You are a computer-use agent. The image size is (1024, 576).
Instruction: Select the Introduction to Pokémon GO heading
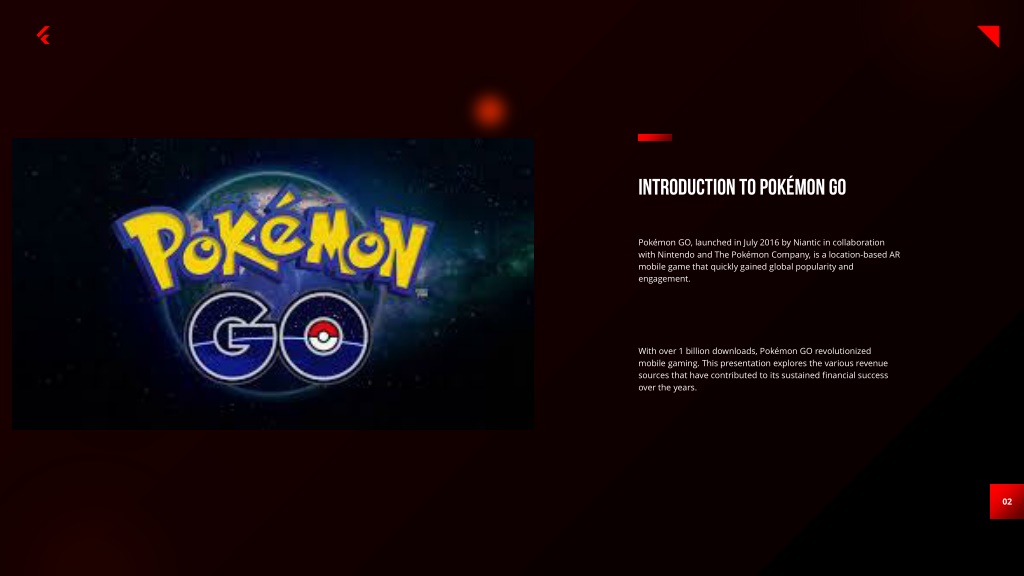(742, 187)
